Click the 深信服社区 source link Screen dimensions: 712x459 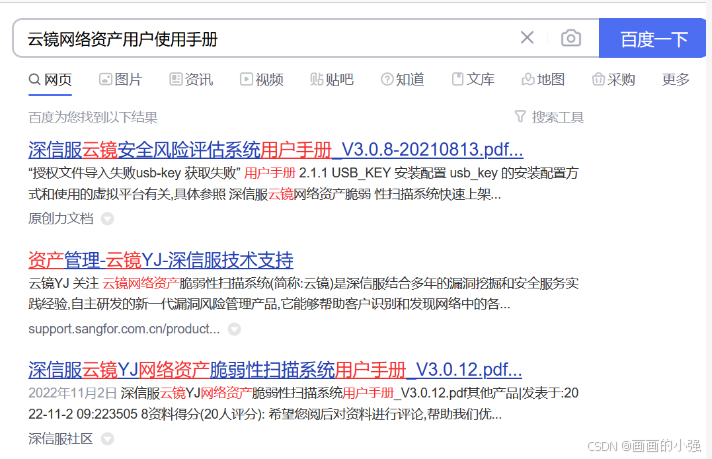click(x=61, y=439)
